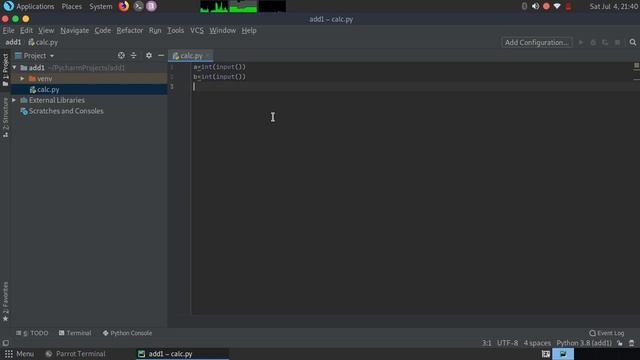This screenshot has width=640, height=360.
Task: Launch terminal icon in top panel
Action: tap(138, 6)
